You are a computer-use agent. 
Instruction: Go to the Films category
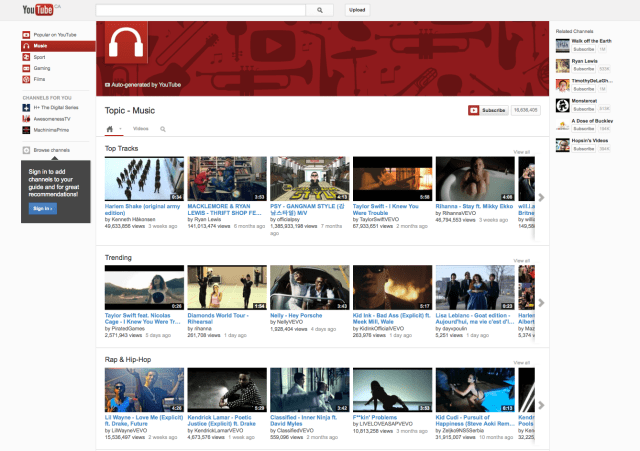coord(39,81)
